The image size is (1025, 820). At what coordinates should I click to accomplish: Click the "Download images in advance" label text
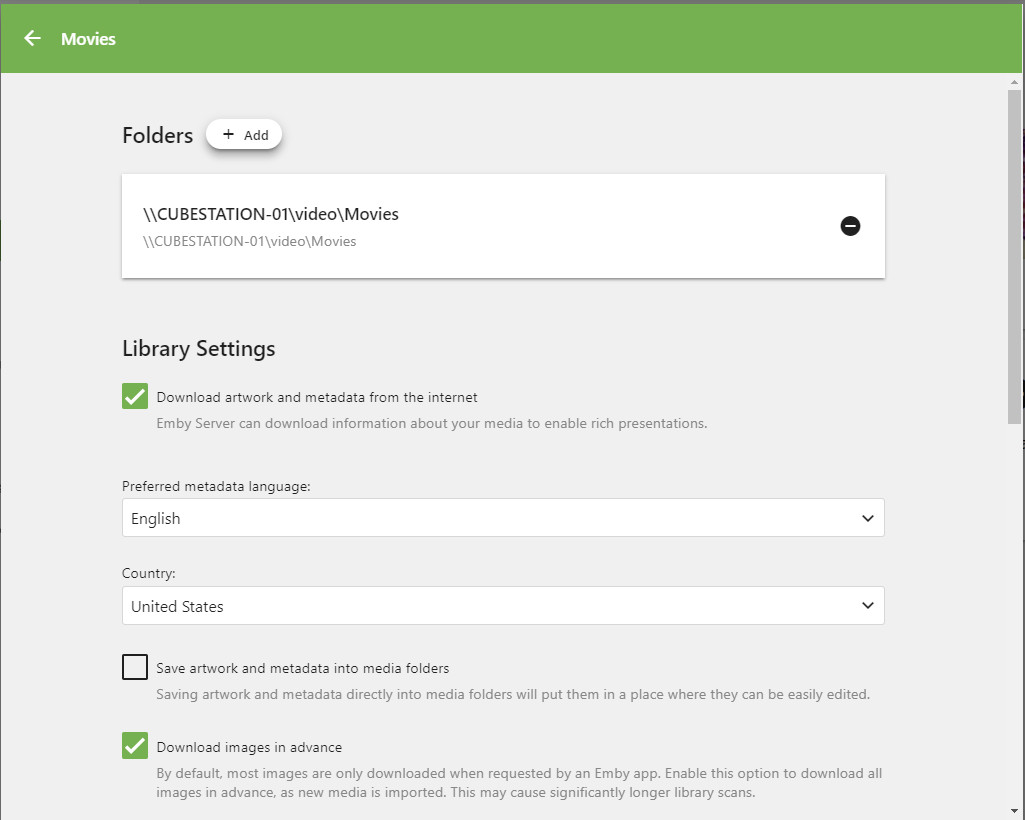click(249, 747)
